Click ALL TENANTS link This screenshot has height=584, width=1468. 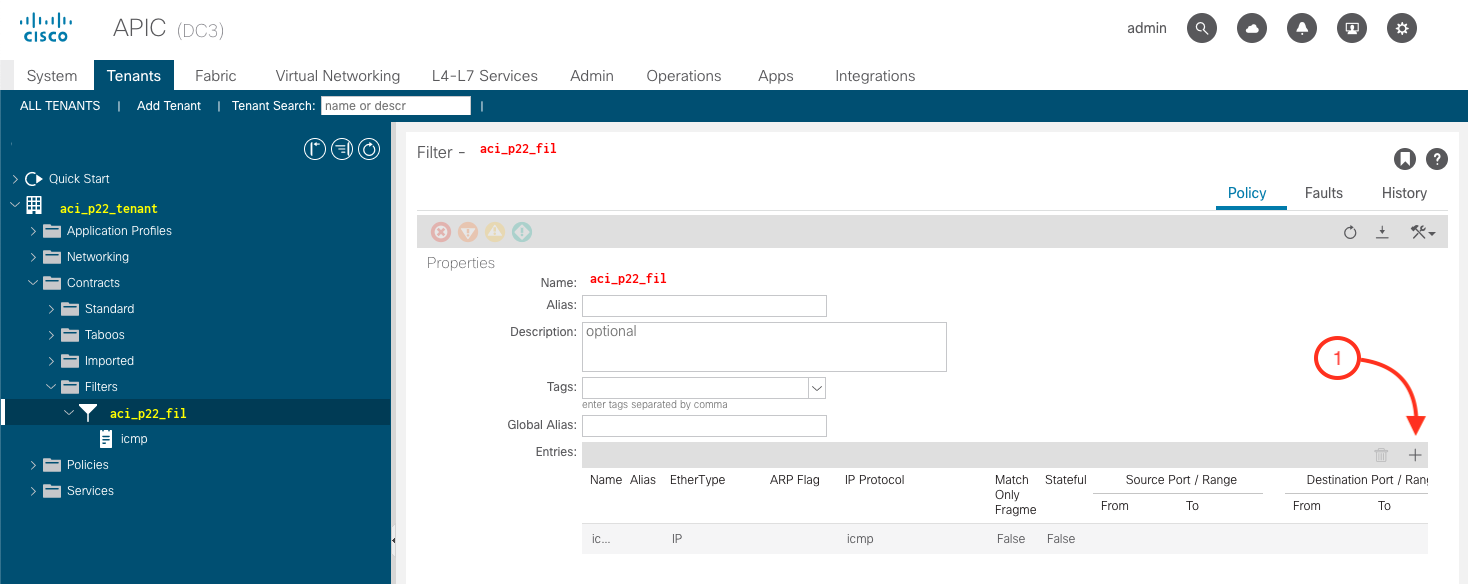coord(60,106)
